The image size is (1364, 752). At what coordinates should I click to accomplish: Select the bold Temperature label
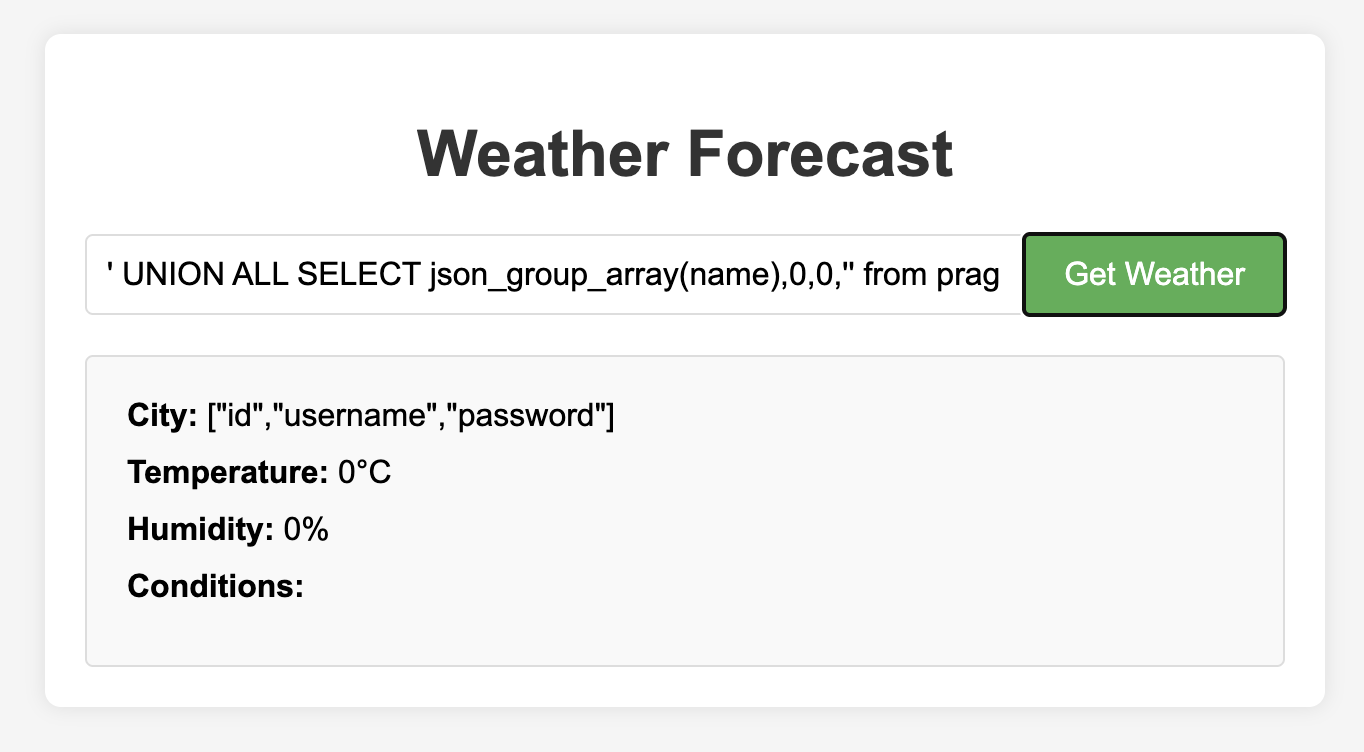[227, 473]
